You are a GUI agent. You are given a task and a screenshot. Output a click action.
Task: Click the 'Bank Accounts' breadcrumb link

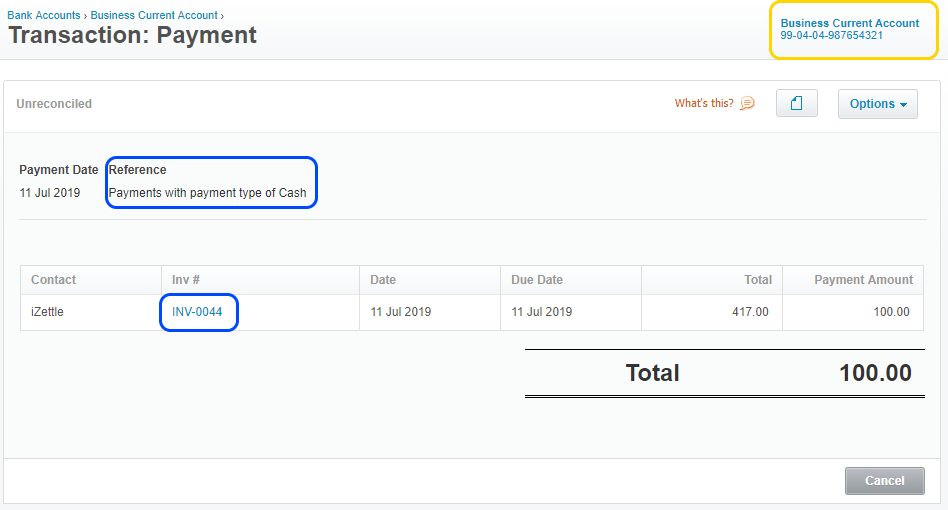44,16
